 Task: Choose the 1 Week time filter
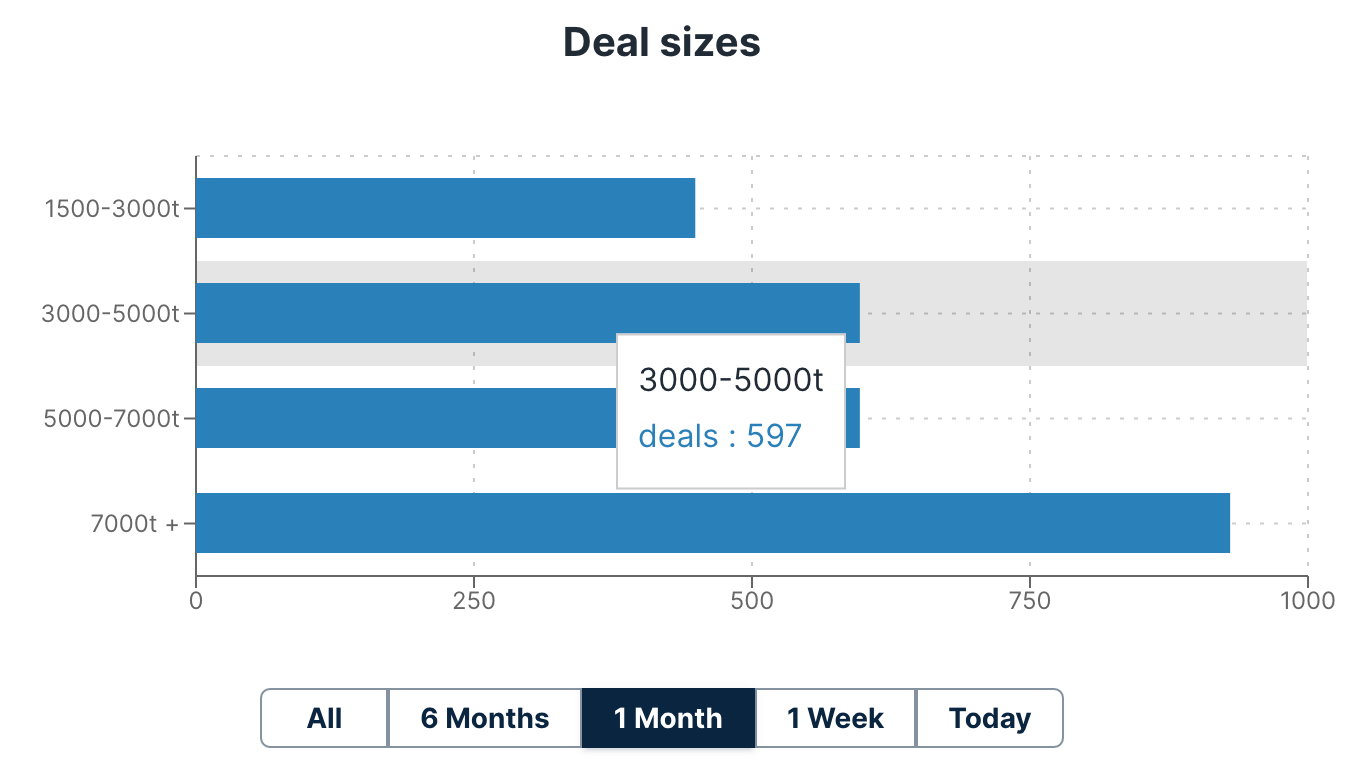[836, 718]
